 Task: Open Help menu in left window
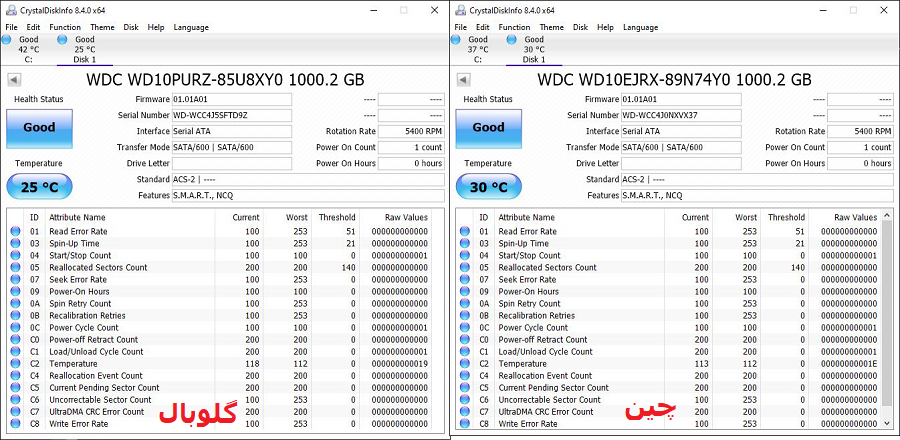156,27
